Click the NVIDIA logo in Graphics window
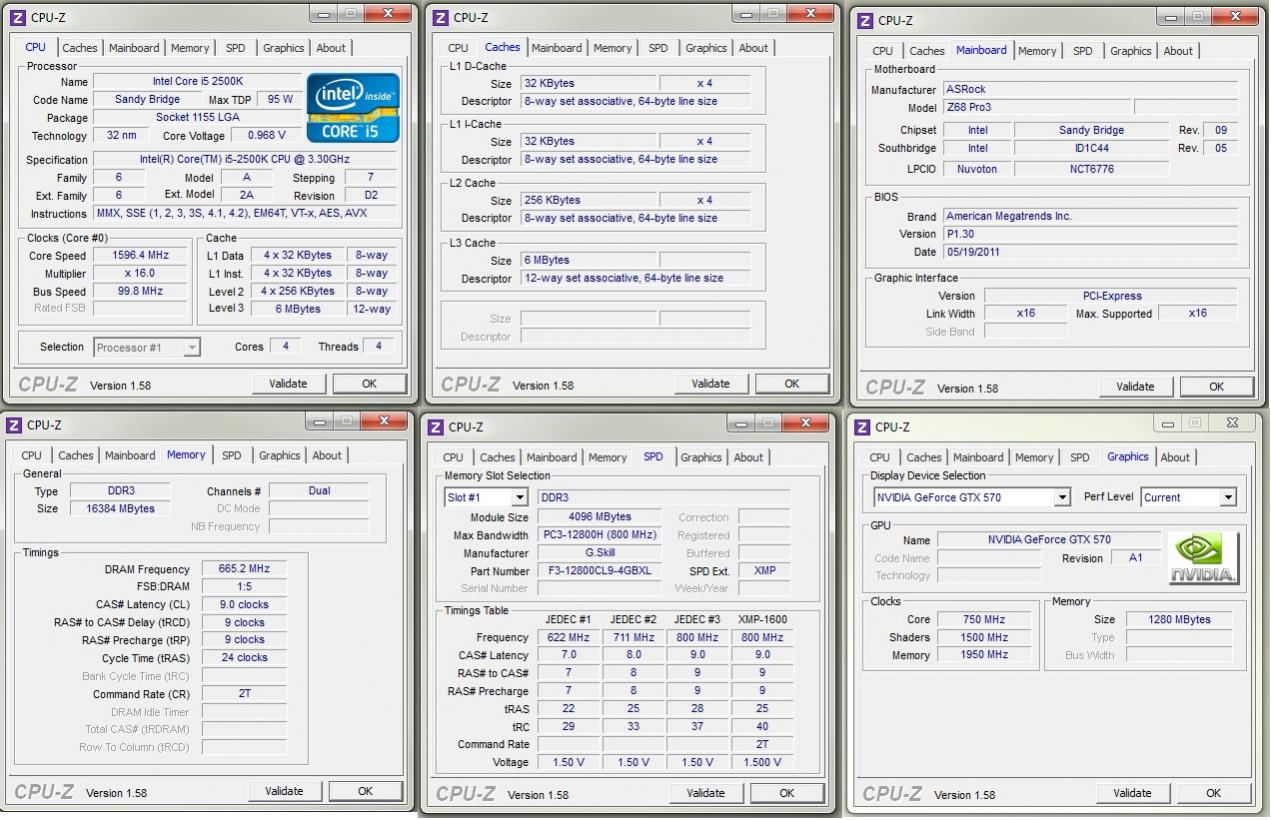The height and width of the screenshot is (820, 1271). [x=1204, y=558]
